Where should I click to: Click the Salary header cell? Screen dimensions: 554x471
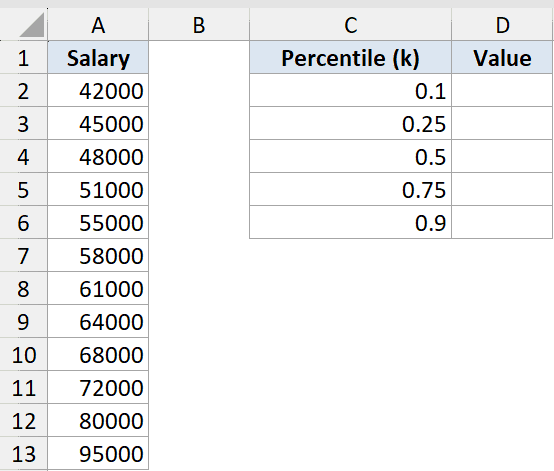[98, 58]
